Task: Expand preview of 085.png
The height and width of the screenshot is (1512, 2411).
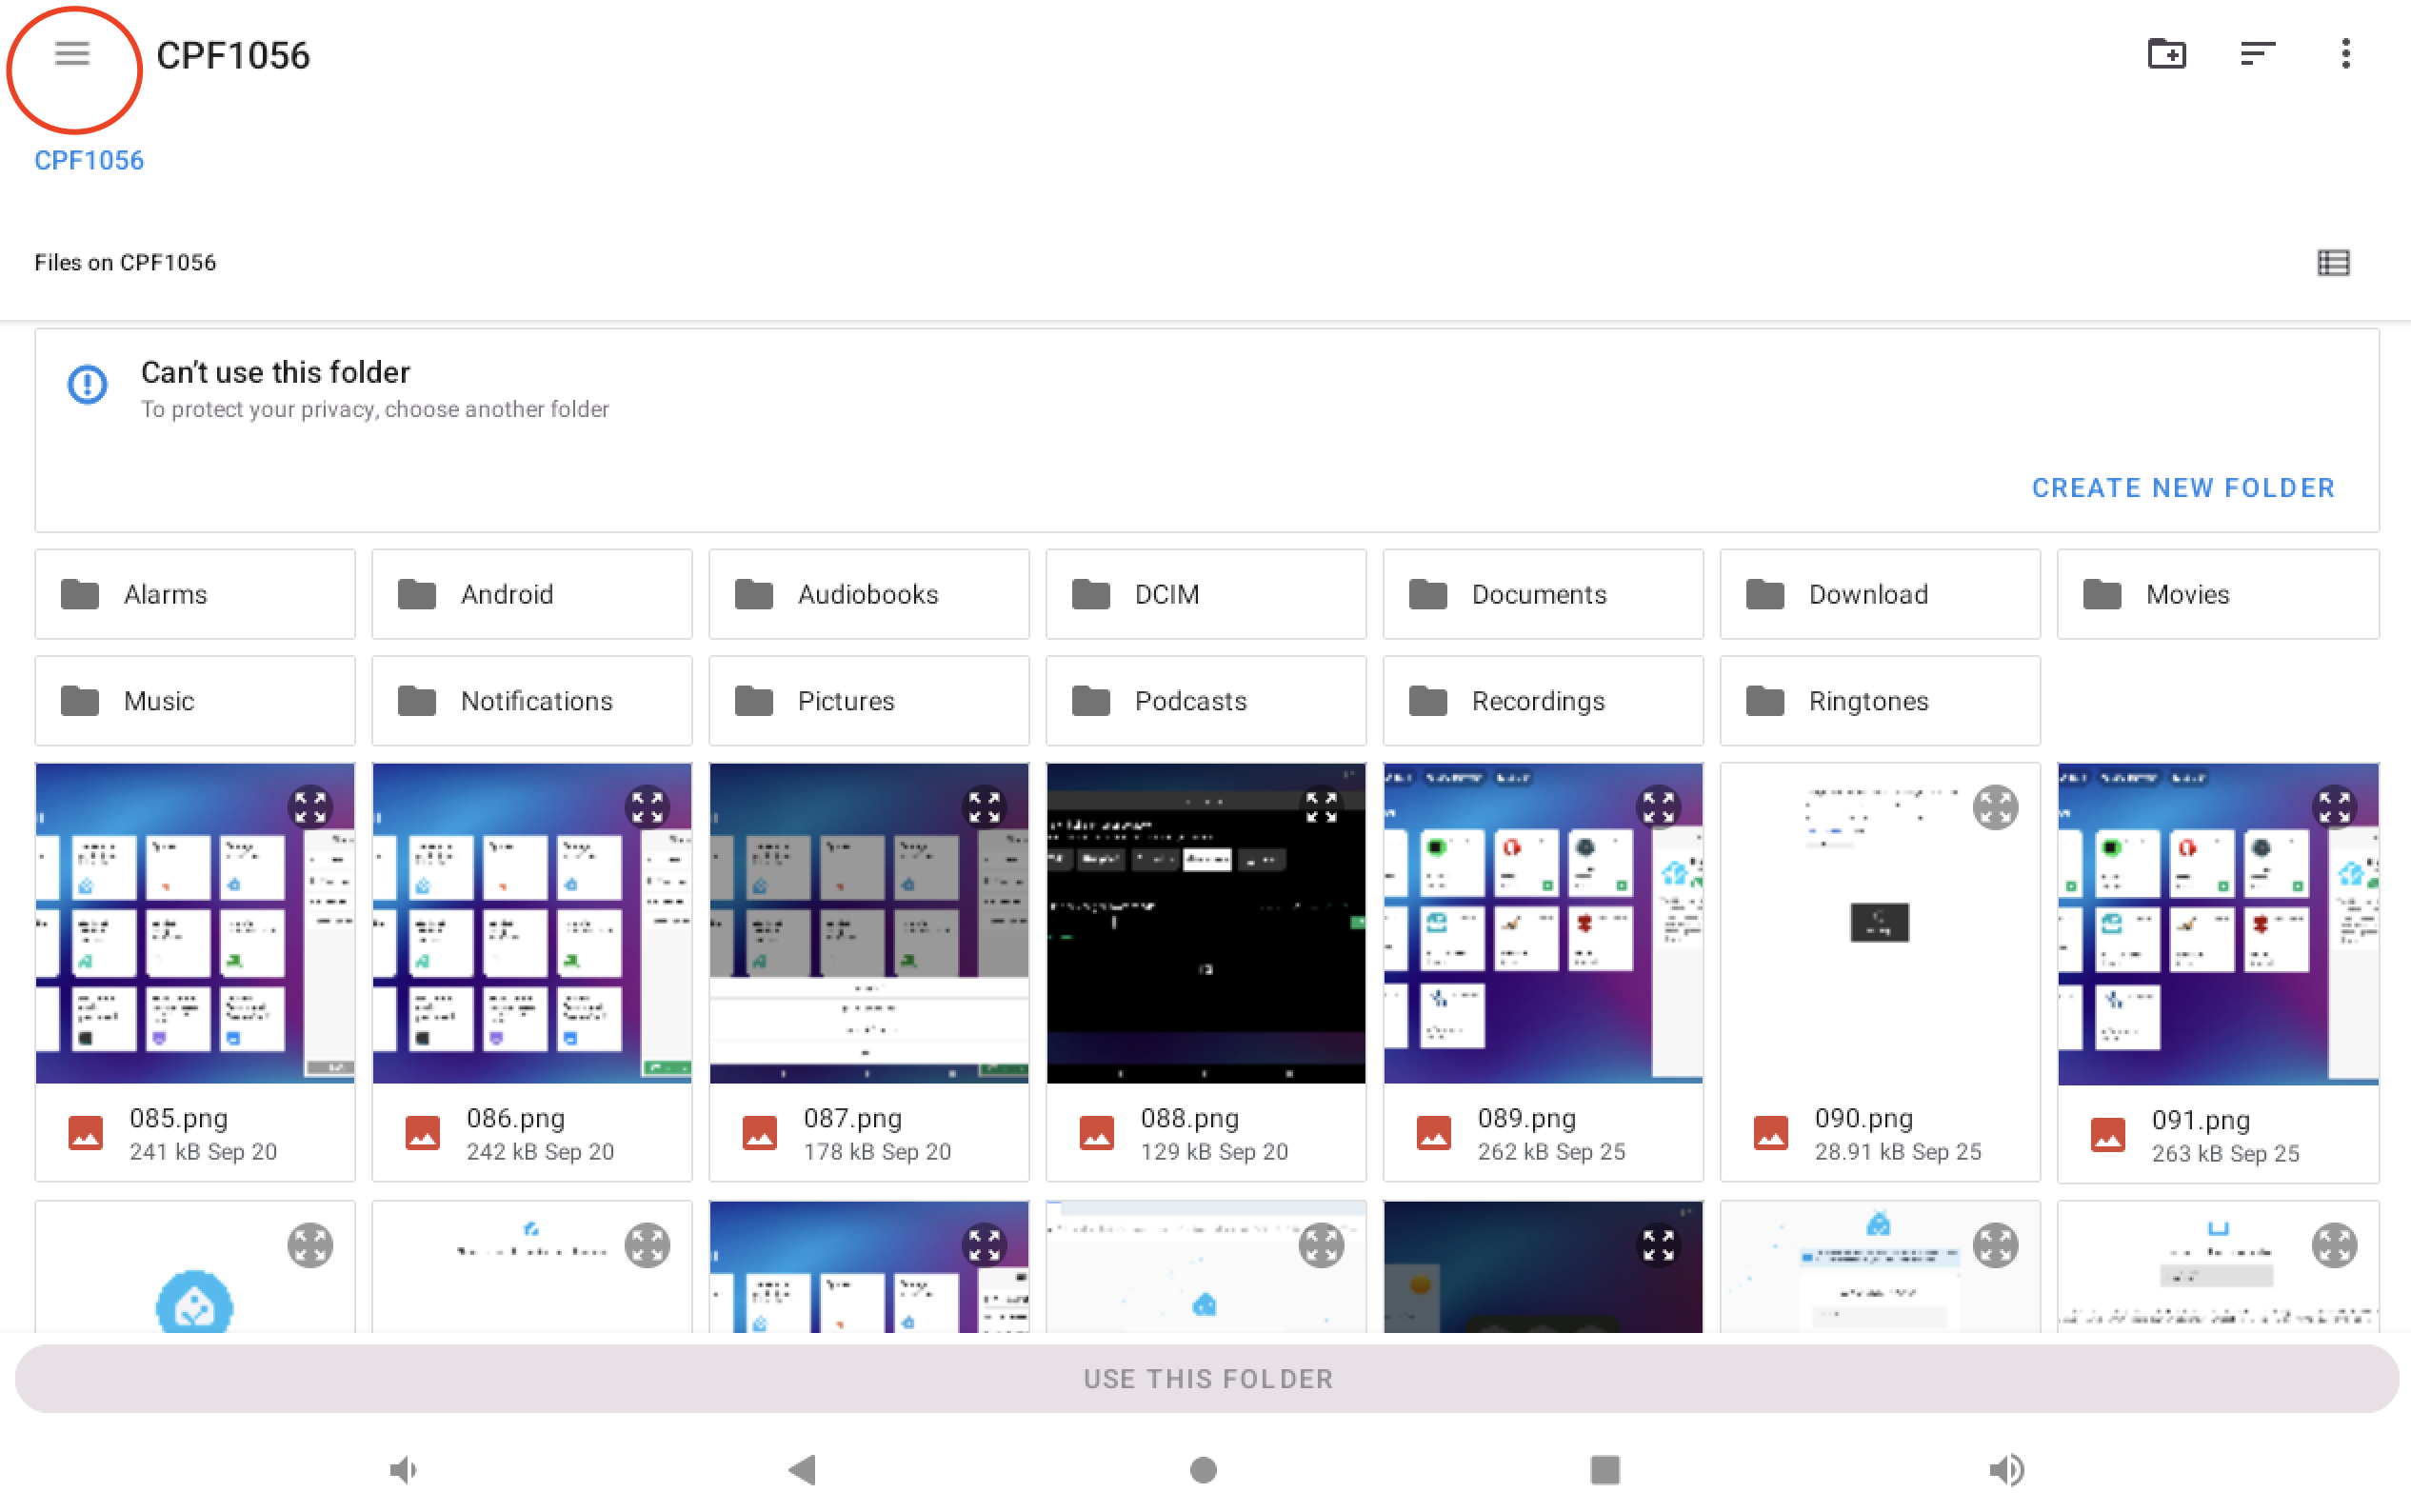Action: (x=310, y=806)
